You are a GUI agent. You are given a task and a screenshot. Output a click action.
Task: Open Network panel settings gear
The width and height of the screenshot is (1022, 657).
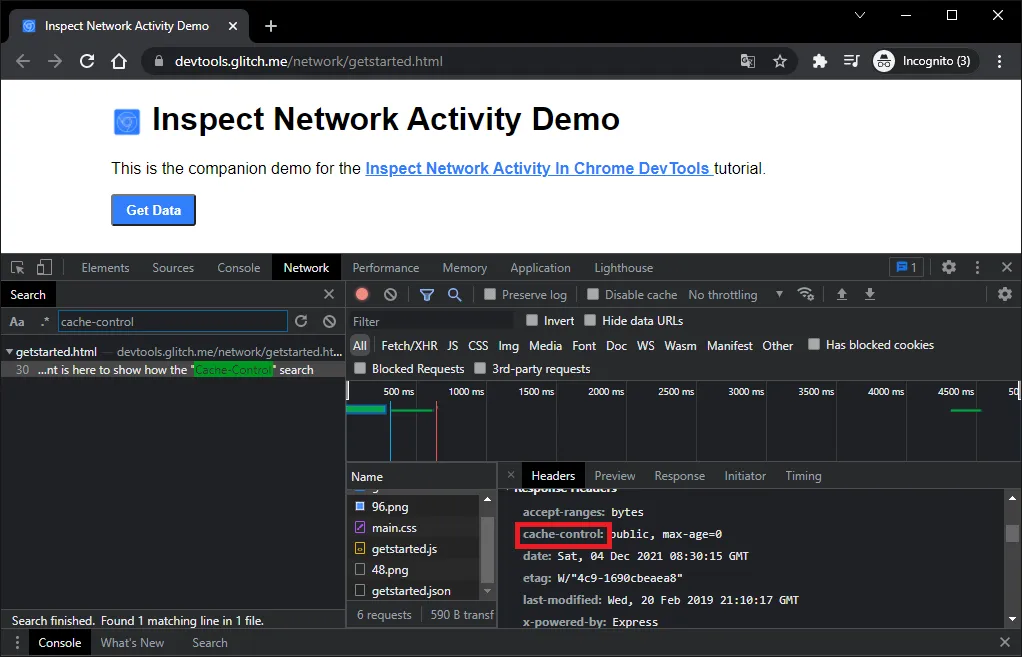coord(1005,294)
